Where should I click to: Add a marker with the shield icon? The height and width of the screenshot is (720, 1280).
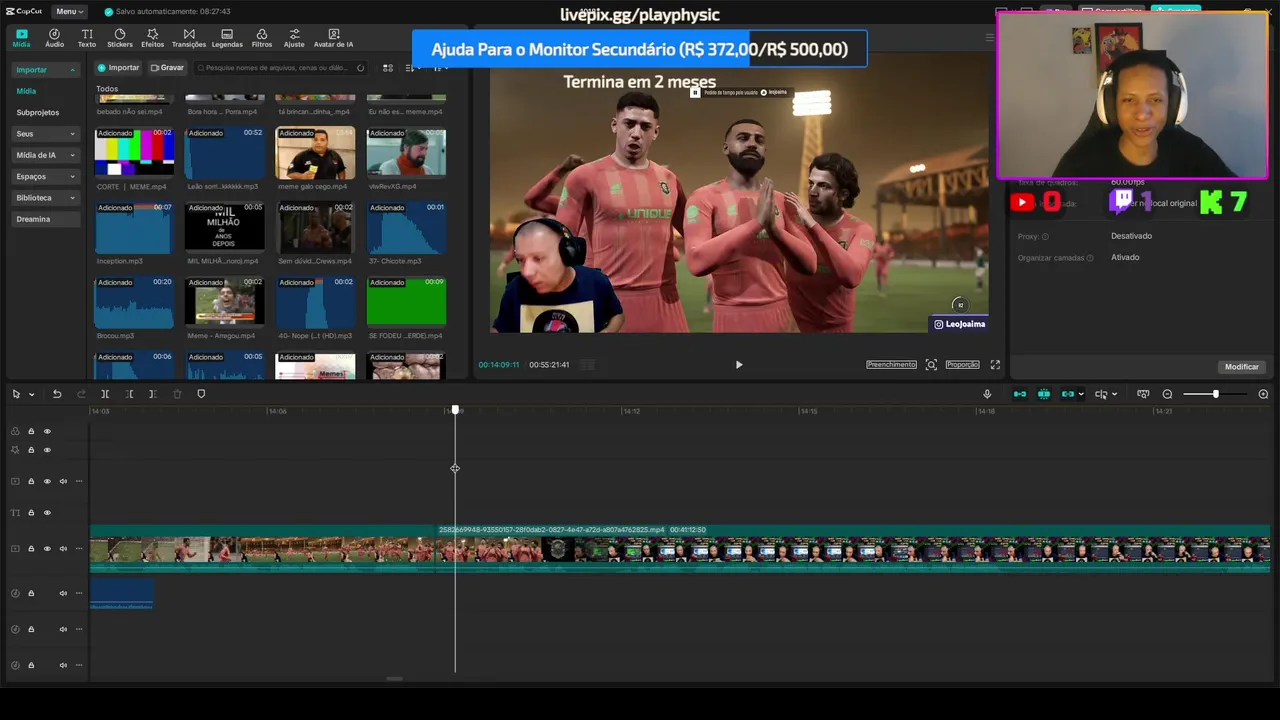[x=201, y=394]
